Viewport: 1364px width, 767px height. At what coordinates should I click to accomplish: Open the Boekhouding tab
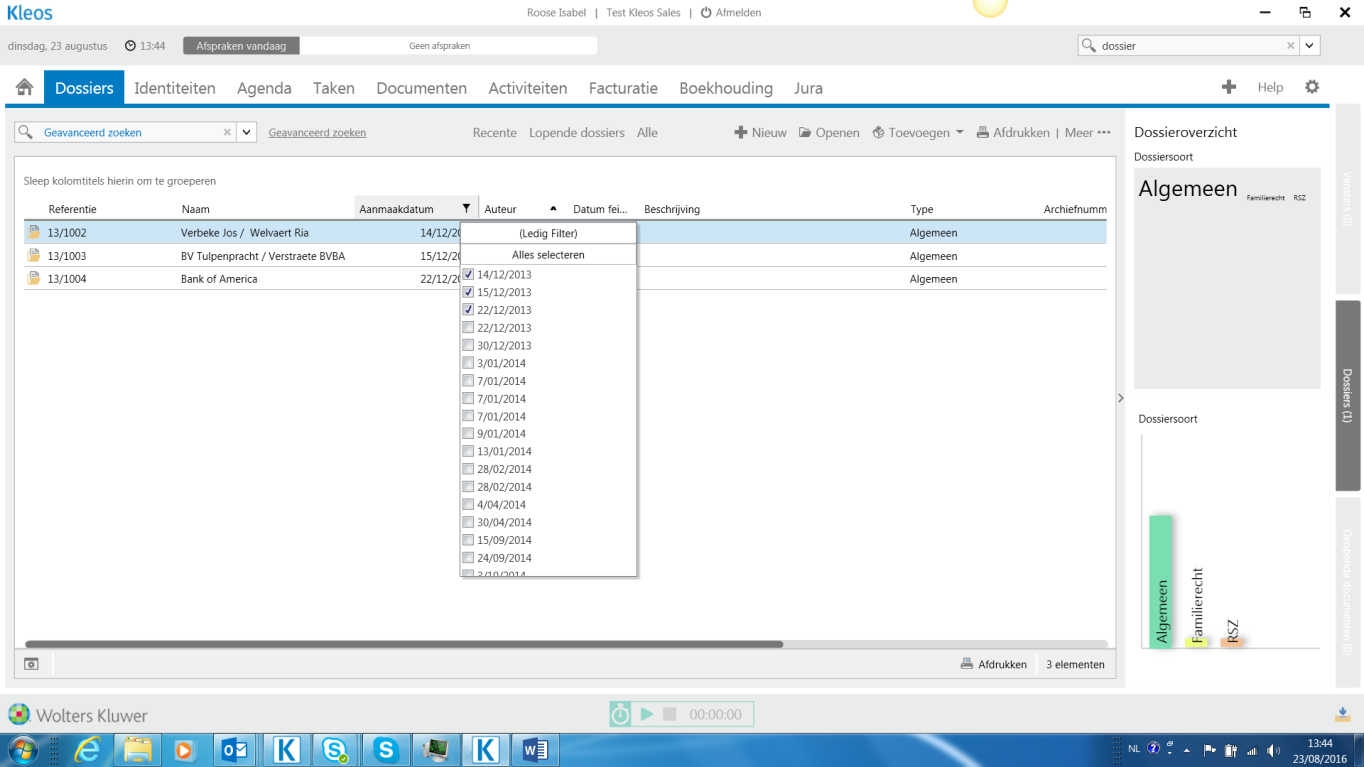coord(726,88)
